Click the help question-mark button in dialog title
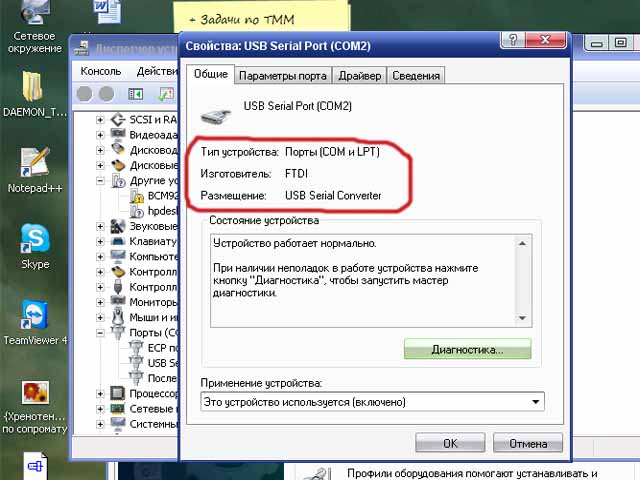Screen dimensions: 640x480 pos(513,40)
